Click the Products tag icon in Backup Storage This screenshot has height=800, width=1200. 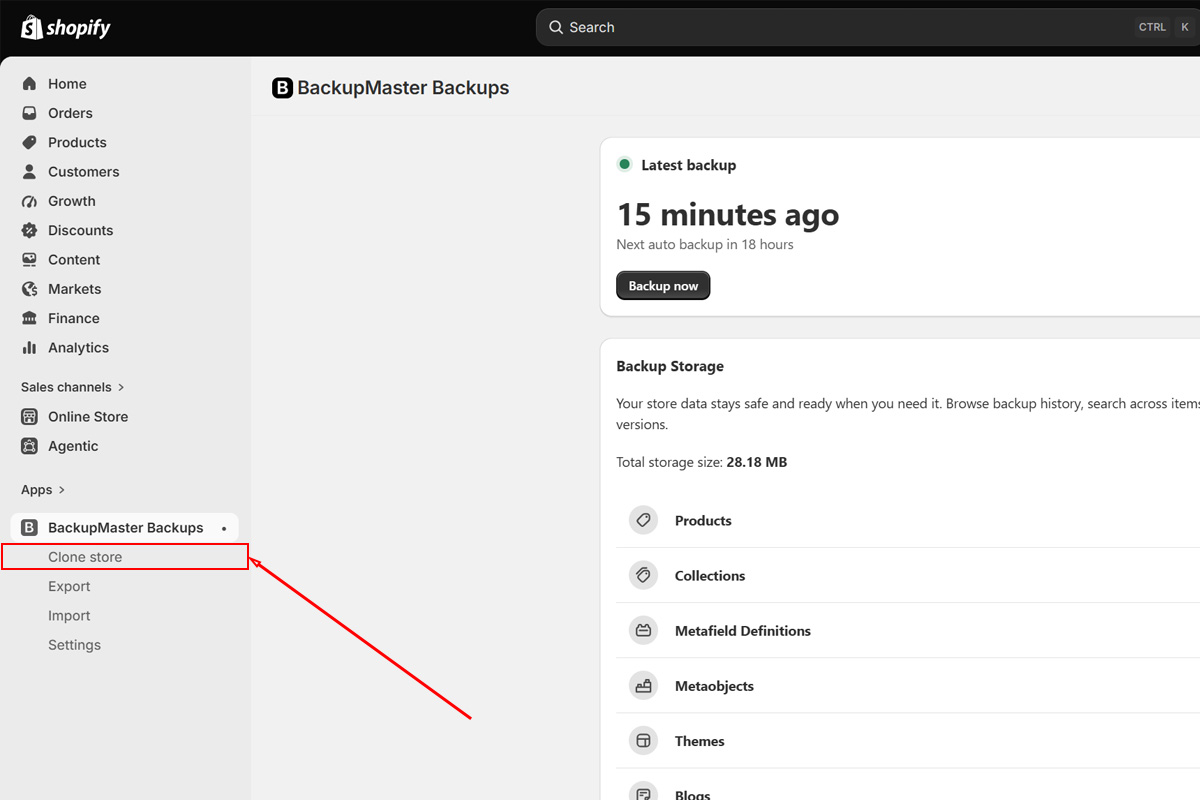pyautogui.click(x=643, y=521)
